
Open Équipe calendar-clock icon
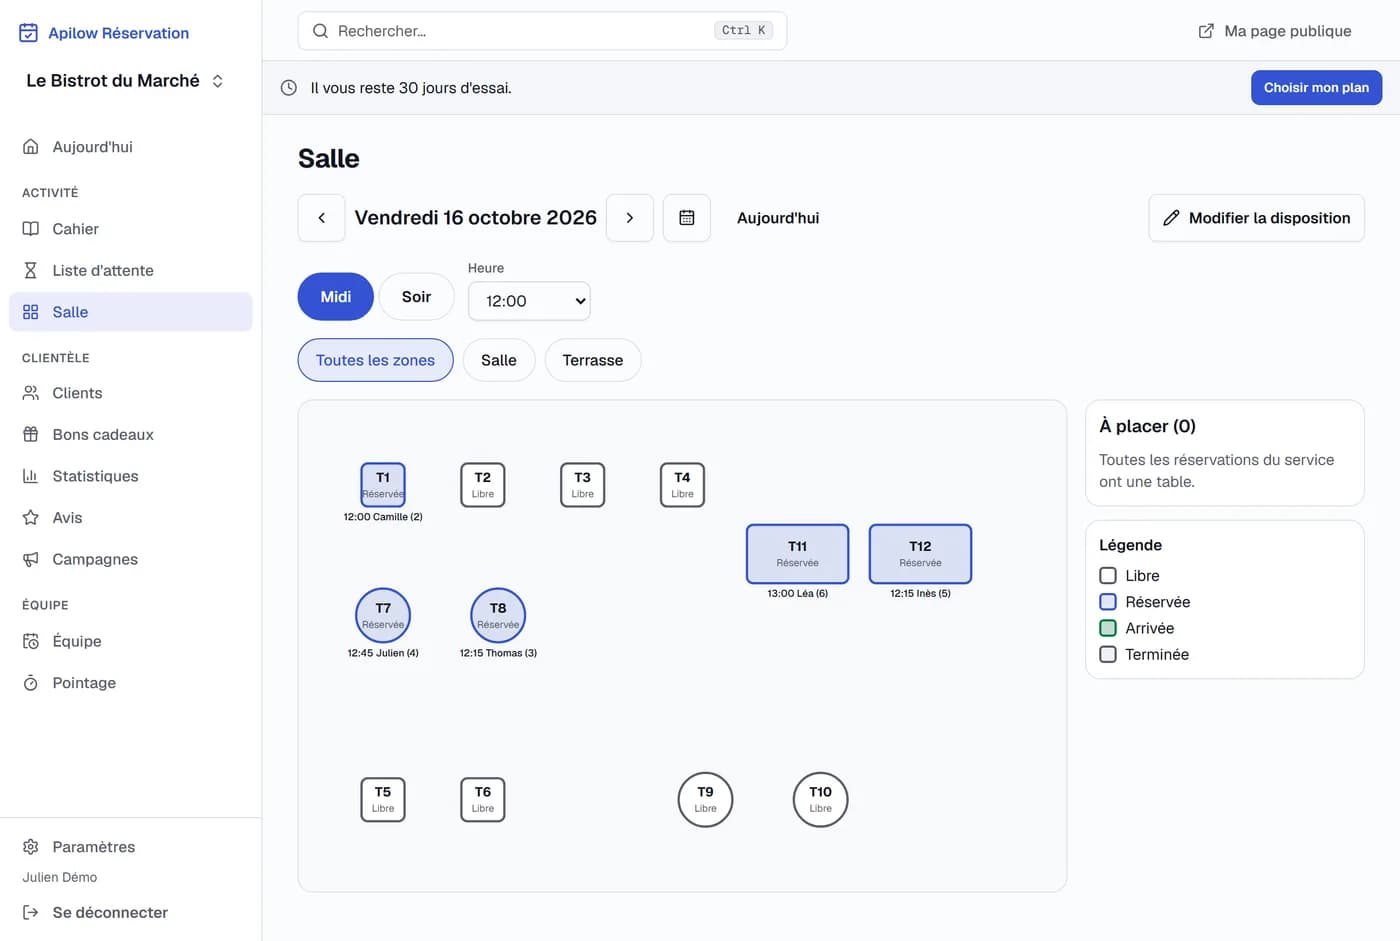[x=31, y=641]
